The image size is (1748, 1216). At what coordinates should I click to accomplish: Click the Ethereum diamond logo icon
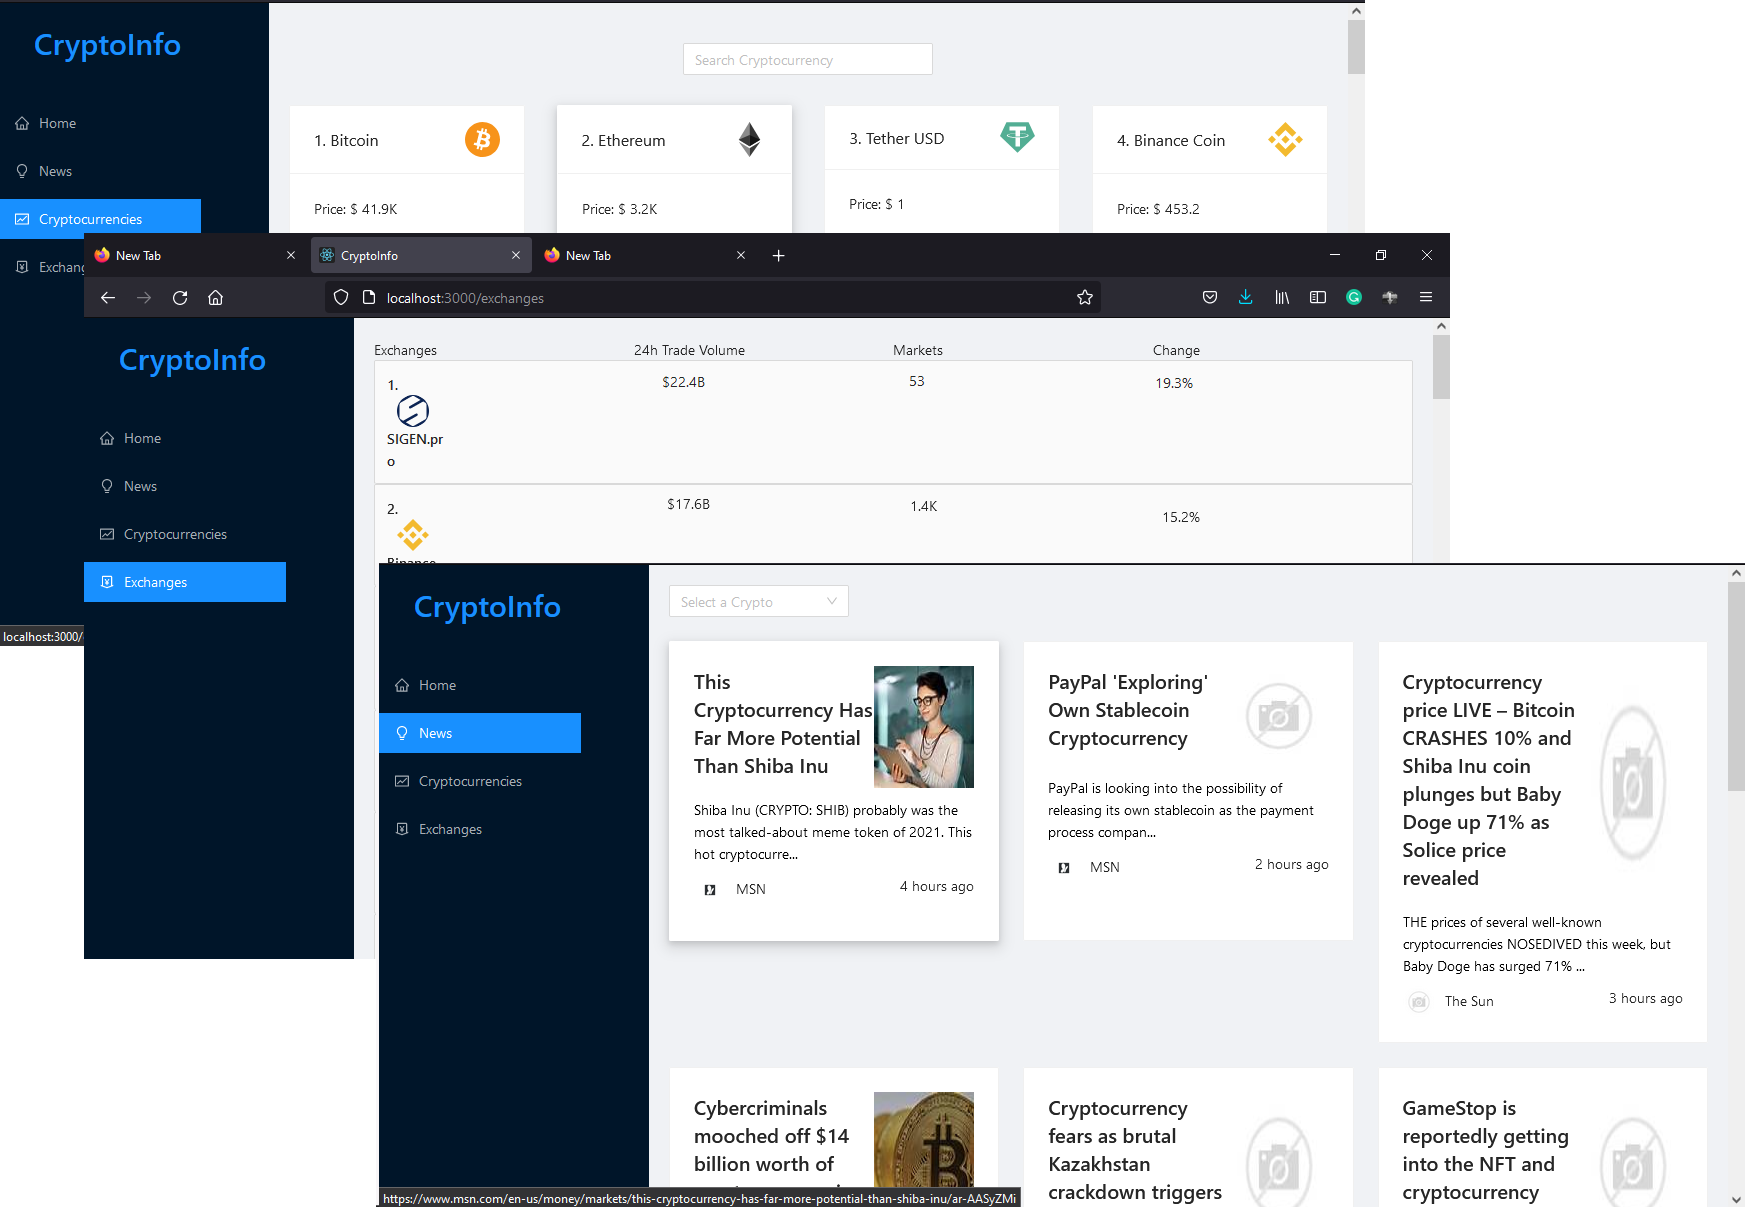pos(749,139)
